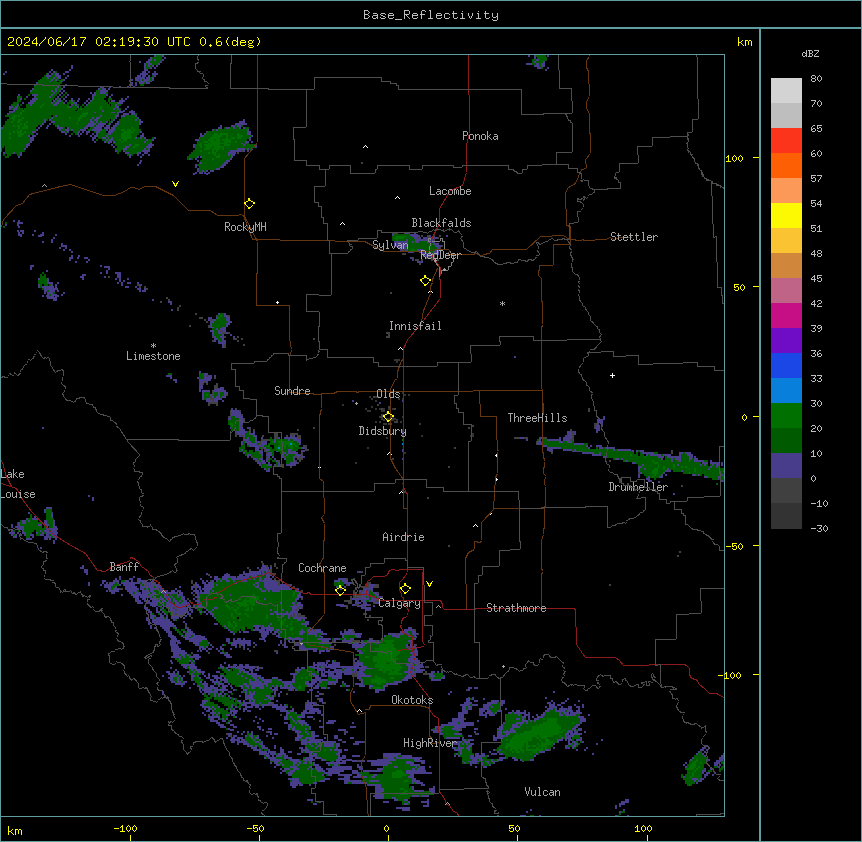Click the Blackfalds city label
862x842 pixels.
[x=441, y=223]
